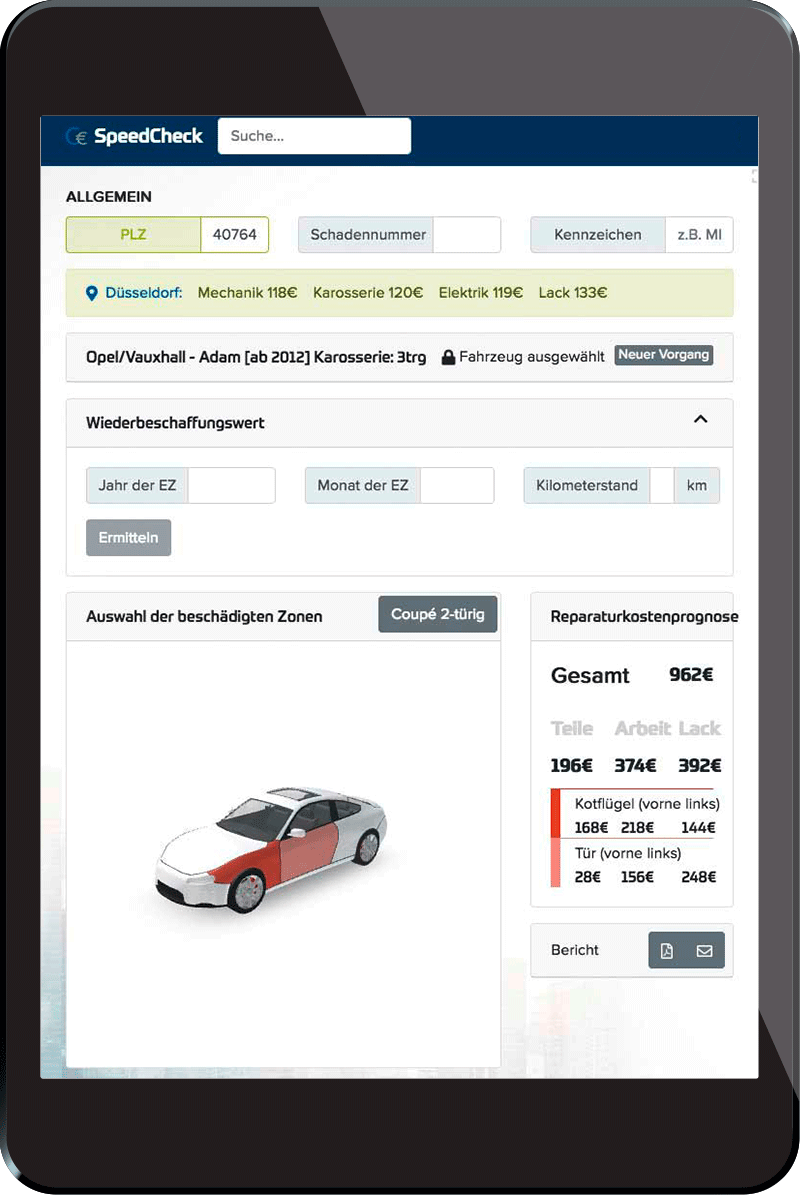Collapse the Wiederbeschaffungswert panel
This screenshot has width=800, height=1195.
pyautogui.click(x=701, y=419)
